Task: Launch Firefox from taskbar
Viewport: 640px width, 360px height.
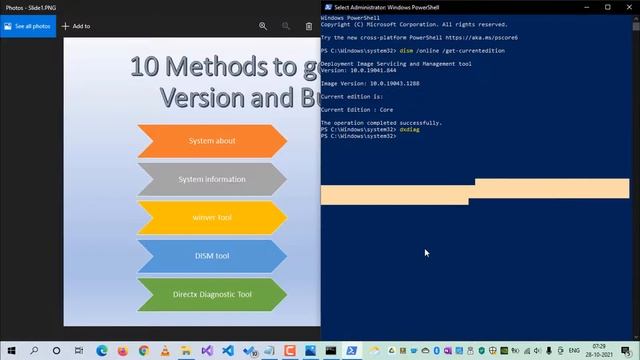Action: coord(122,351)
